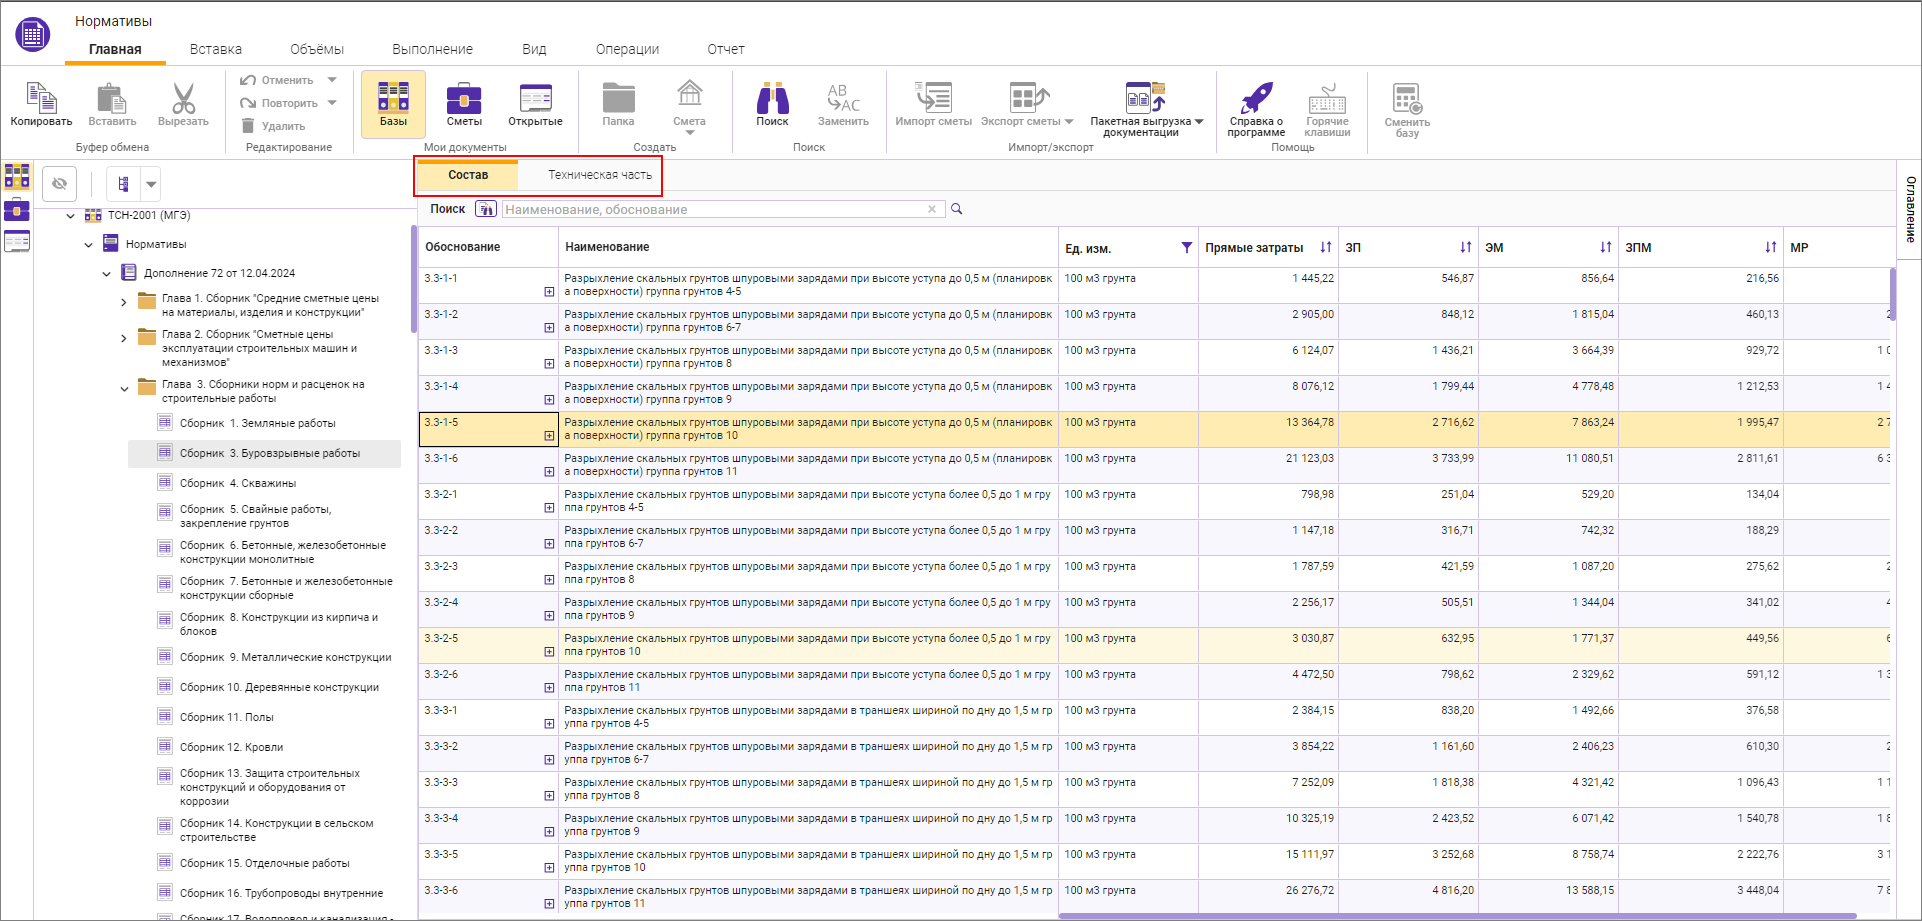Select Сборник 4. Скважины in tree
Image resolution: width=1922 pixels, height=921 pixels.
[x=238, y=483]
